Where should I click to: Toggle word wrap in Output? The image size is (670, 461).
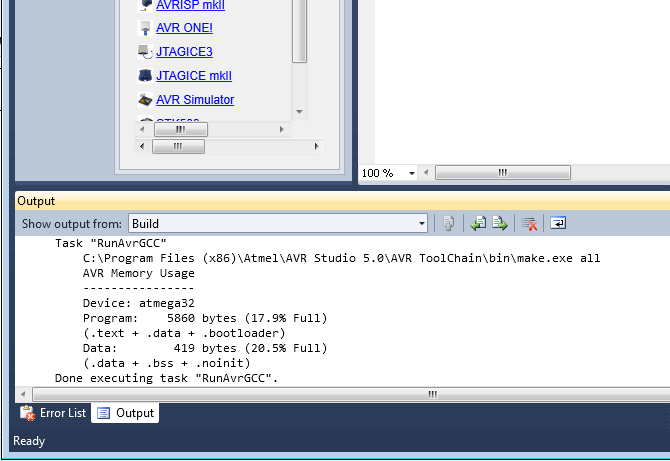pos(558,223)
